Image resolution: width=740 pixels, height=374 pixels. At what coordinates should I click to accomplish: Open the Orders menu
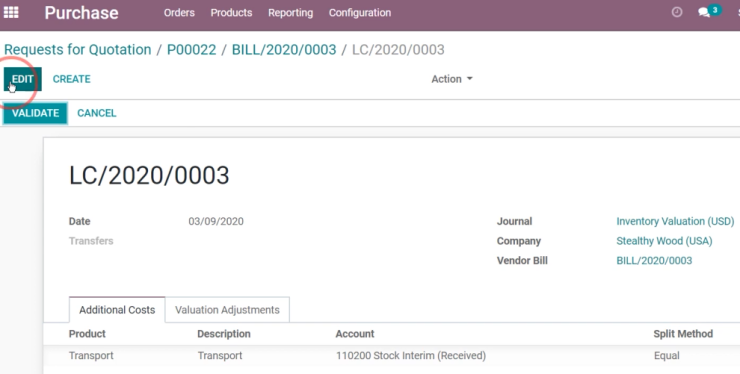[179, 13]
